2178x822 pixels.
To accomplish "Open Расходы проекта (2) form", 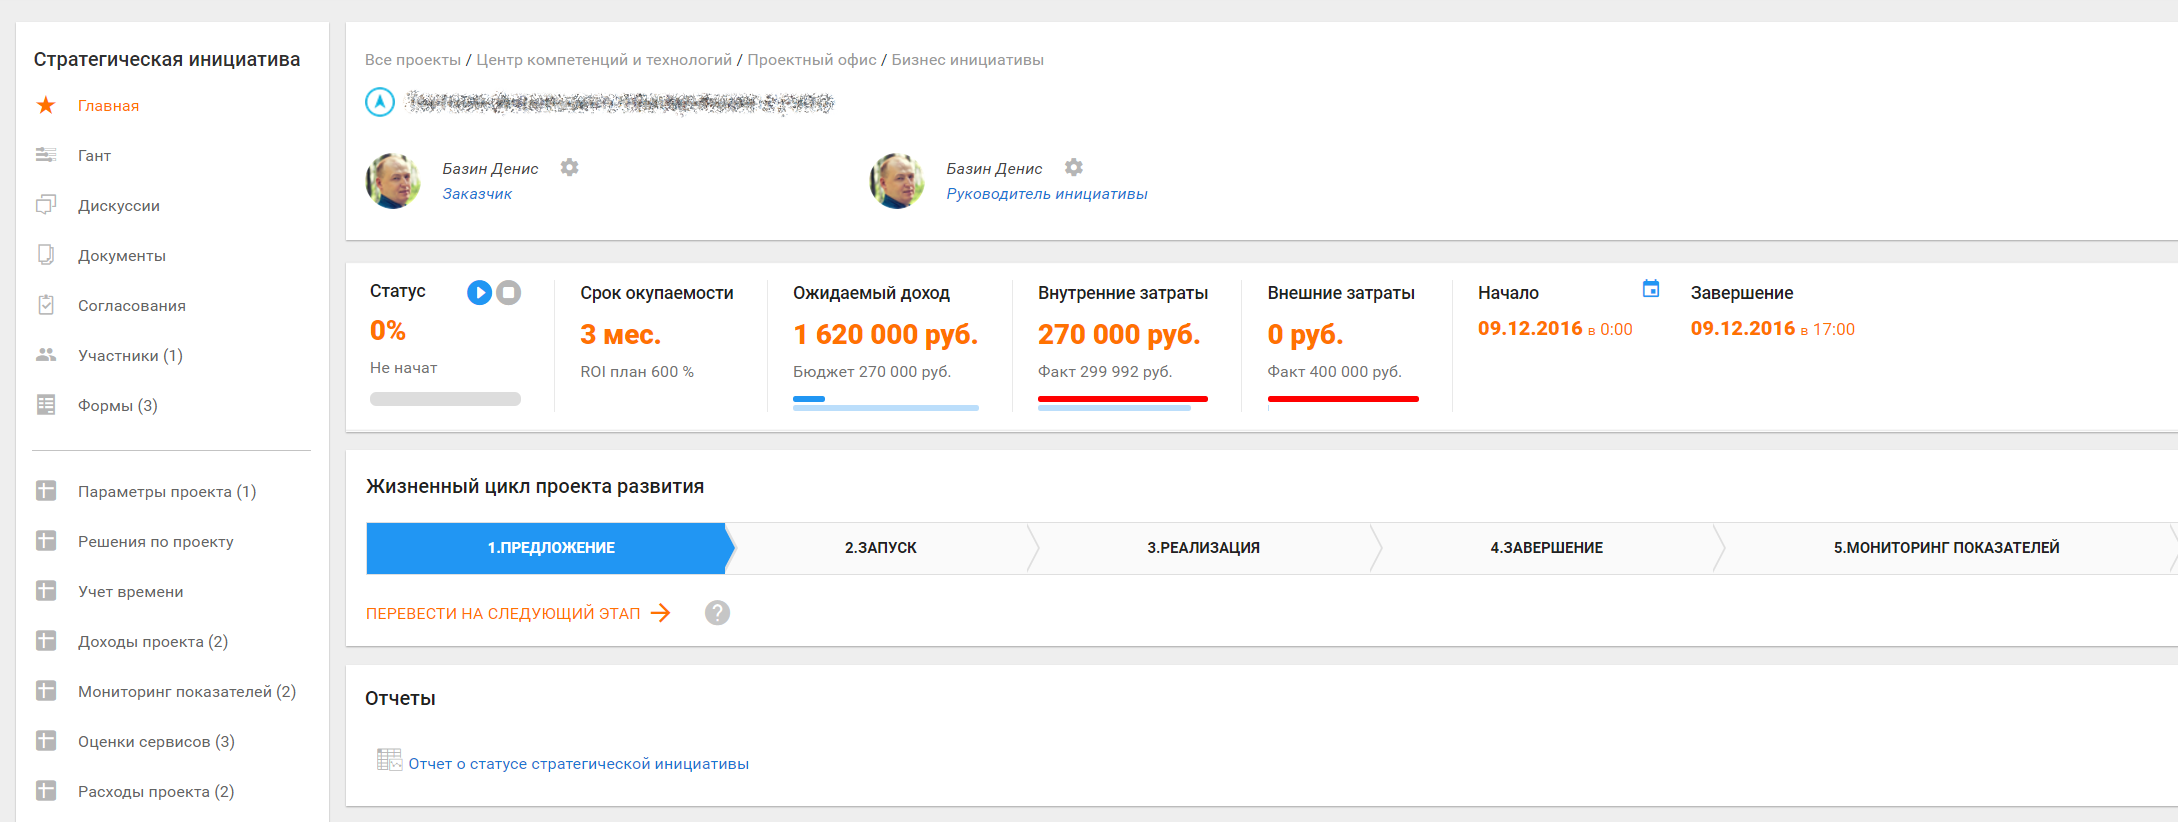I will click(x=156, y=792).
